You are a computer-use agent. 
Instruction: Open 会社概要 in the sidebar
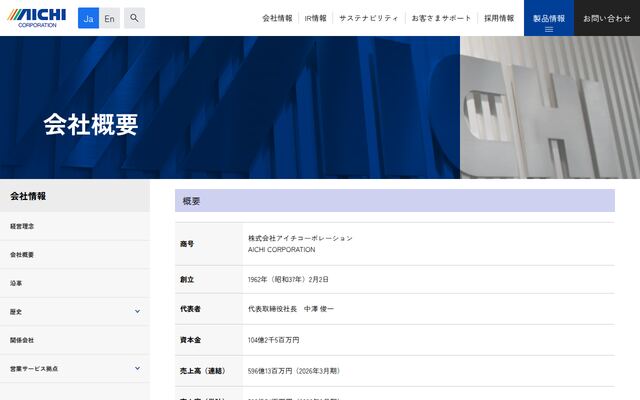point(75,255)
